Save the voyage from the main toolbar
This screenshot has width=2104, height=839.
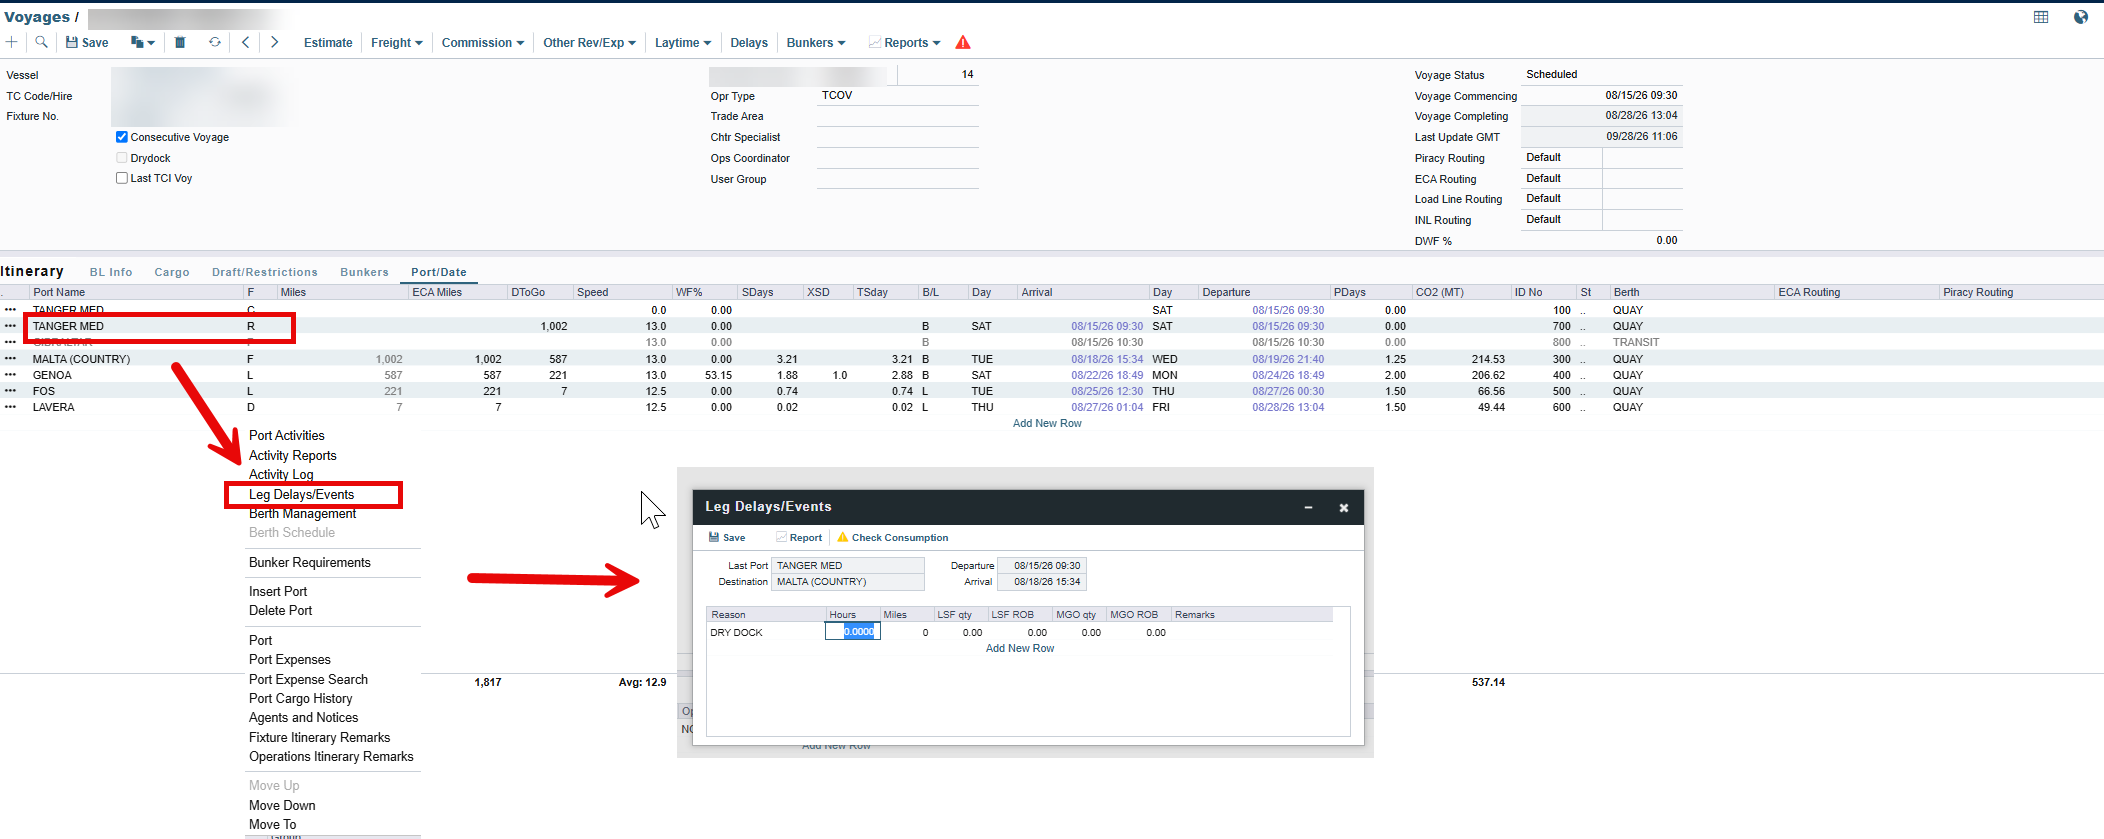[x=87, y=42]
